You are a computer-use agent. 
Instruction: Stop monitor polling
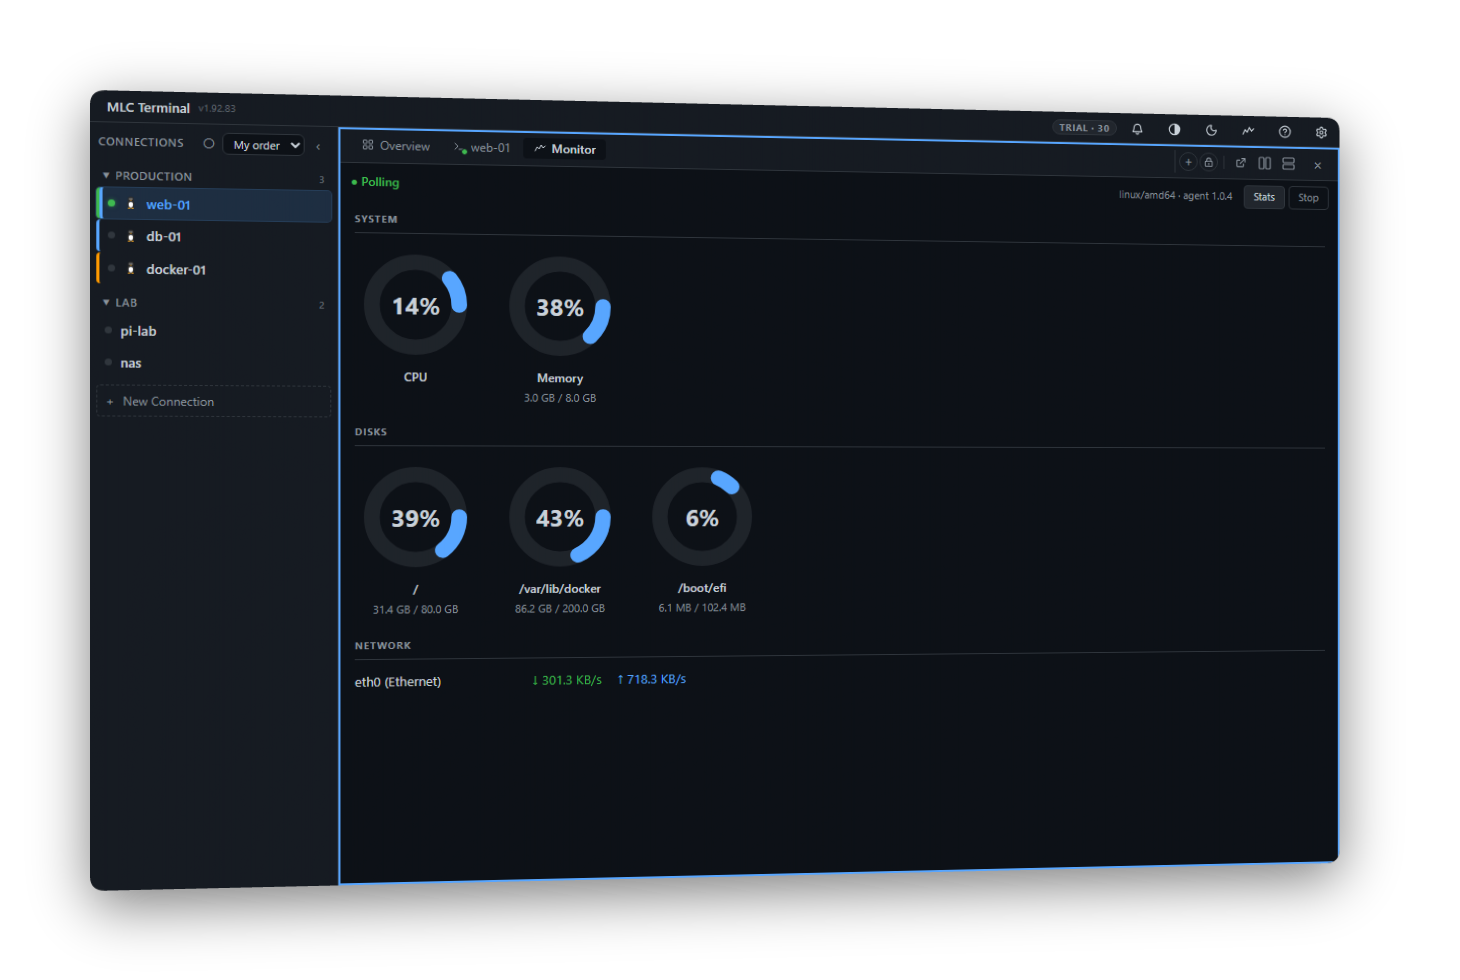click(x=1308, y=198)
